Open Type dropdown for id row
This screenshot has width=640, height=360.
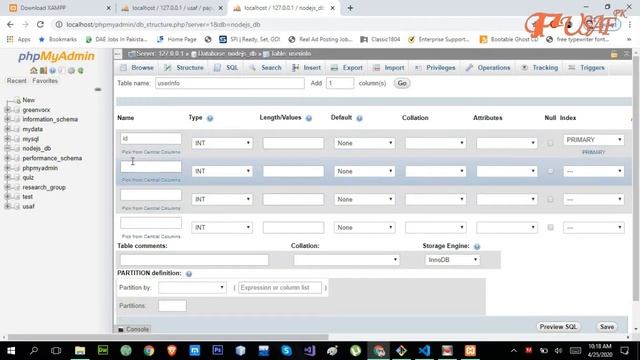coord(222,143)
